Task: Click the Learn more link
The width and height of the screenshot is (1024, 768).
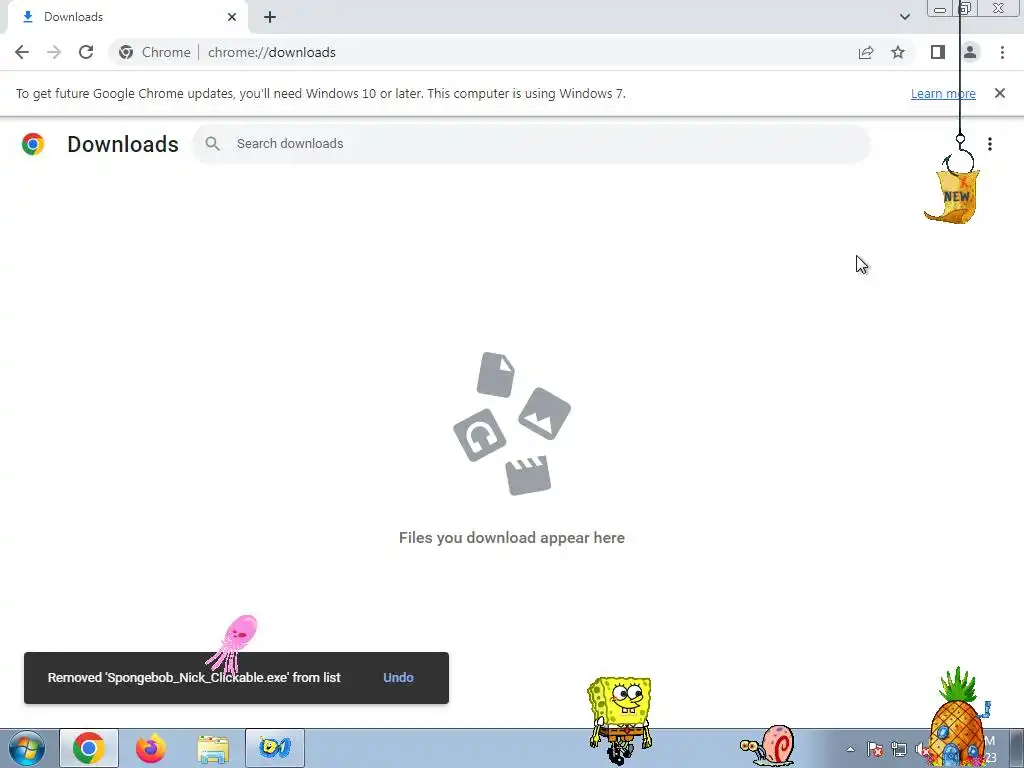Action: point(943,93)
